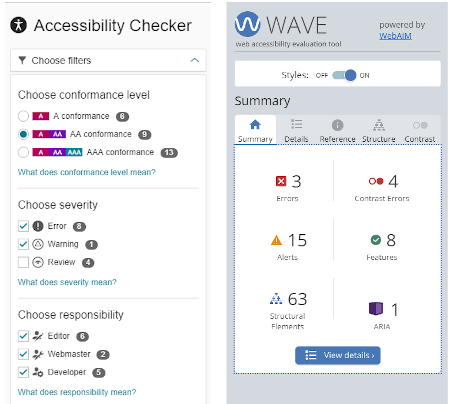The width and height of the screenshot is (450, 404).
Task: Click the Accessibility Checker person logo icon
Action: pos(18,25)
